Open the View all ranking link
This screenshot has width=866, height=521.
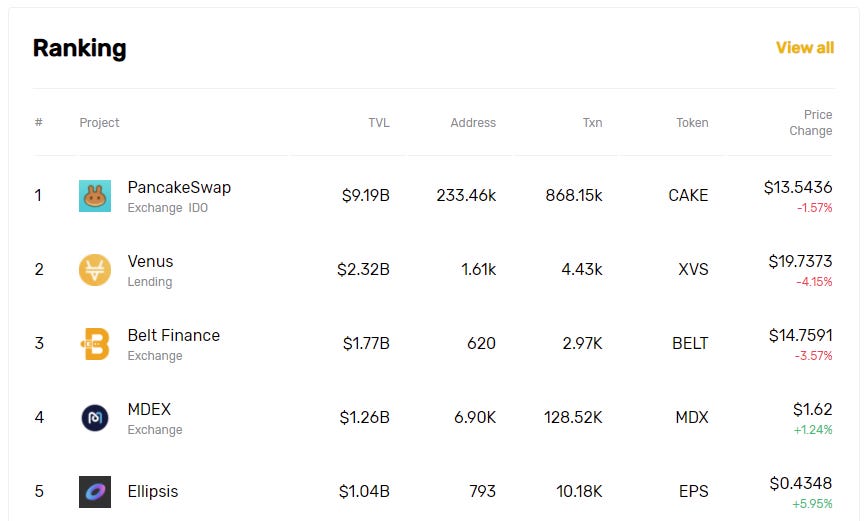[x=805, y=48]
